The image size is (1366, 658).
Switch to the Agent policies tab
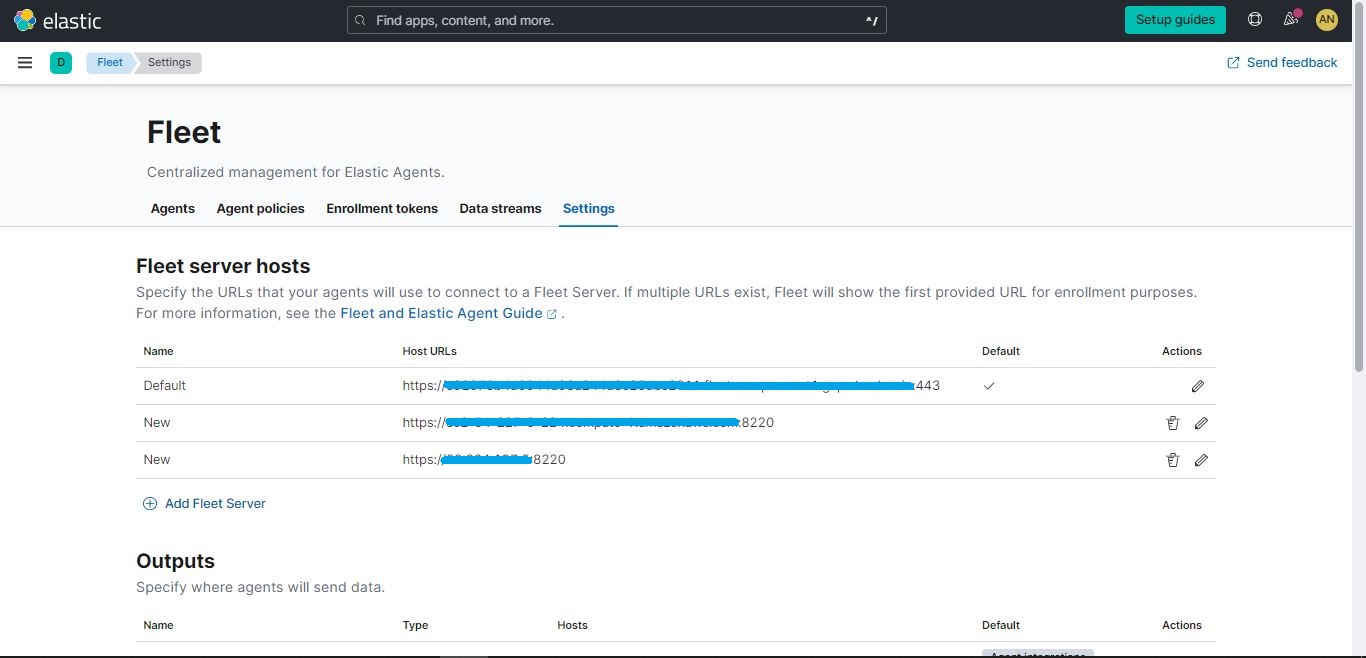click(x=260, y=208)
